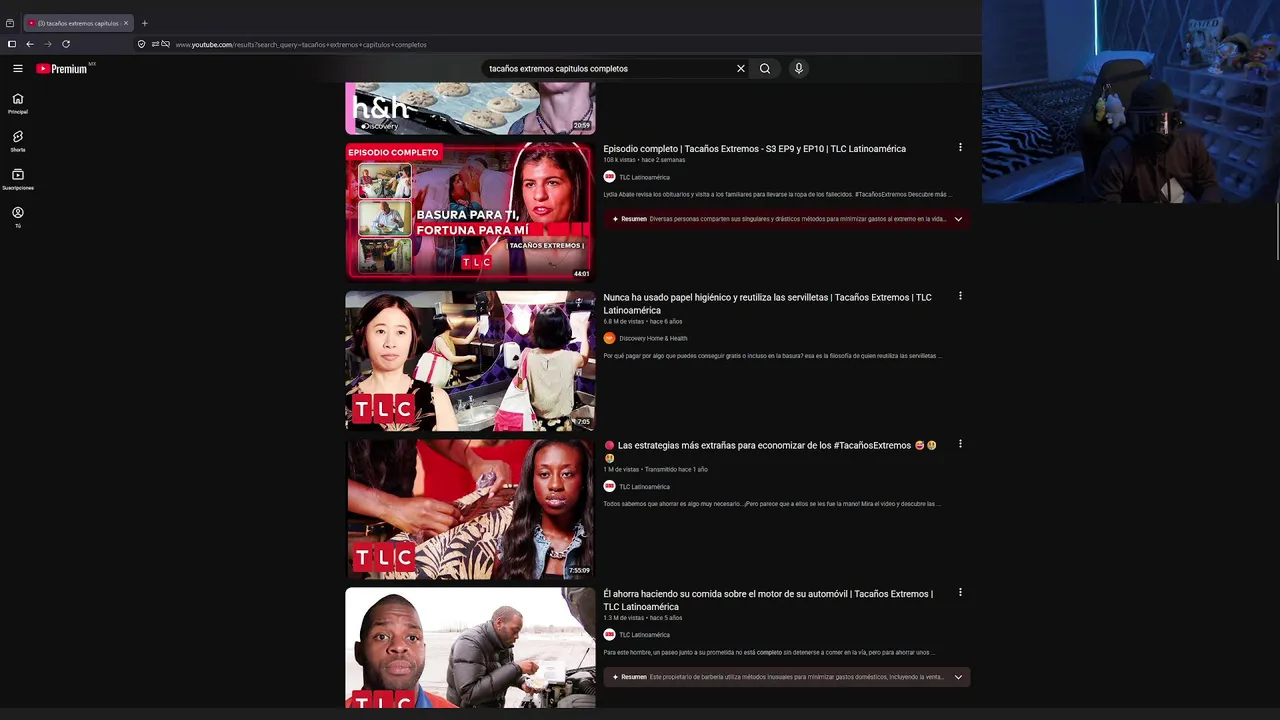Visit TLC Latinoamérica channel under motor video

click(644, 635)
